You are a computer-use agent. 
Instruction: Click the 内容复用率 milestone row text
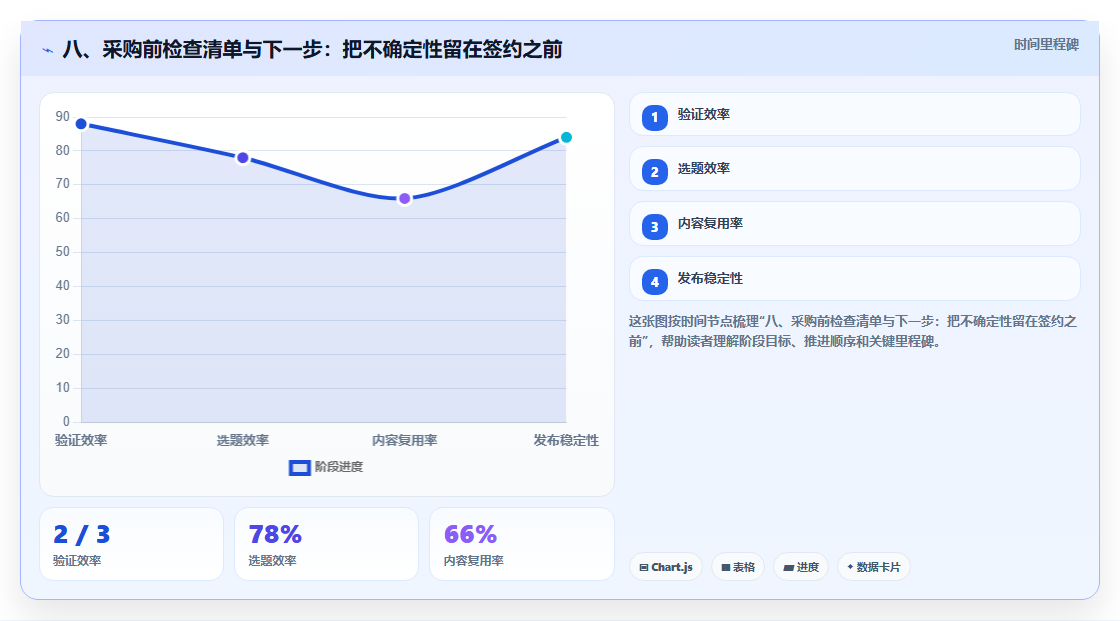tap(710, 224)
